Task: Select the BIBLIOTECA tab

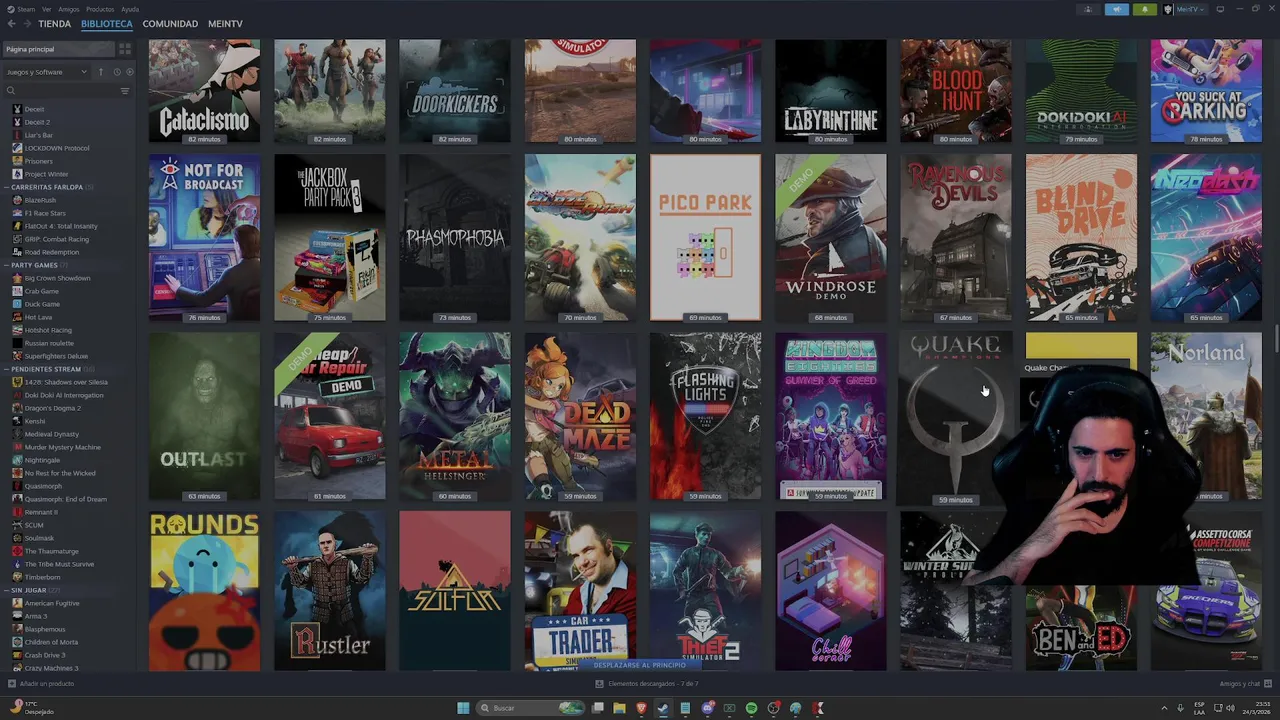Action: click(x=106, y=24)
